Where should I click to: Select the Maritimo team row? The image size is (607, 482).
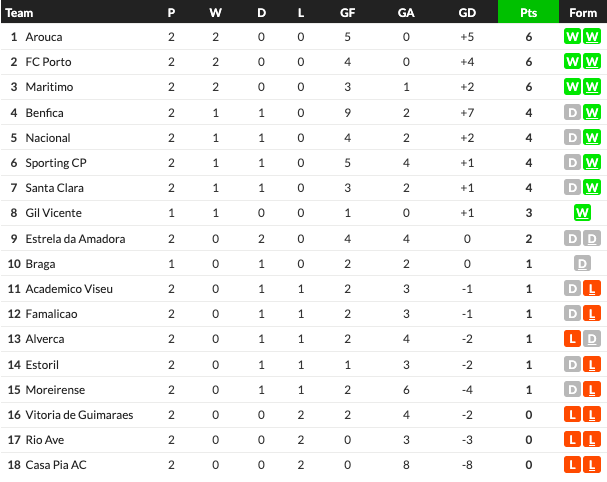304,87
